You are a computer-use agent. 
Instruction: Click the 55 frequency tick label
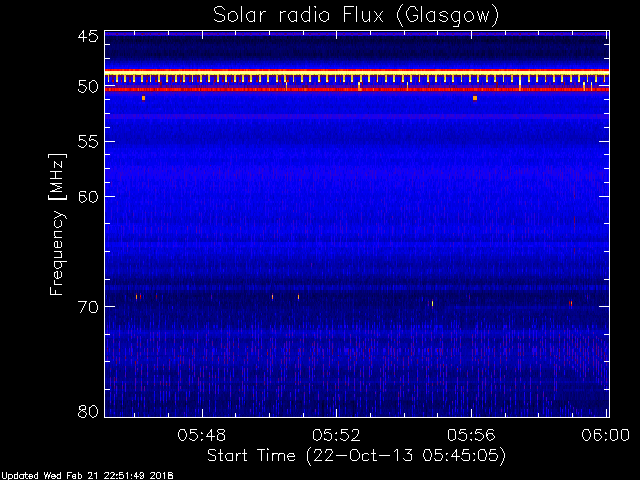tap(88, 142)
